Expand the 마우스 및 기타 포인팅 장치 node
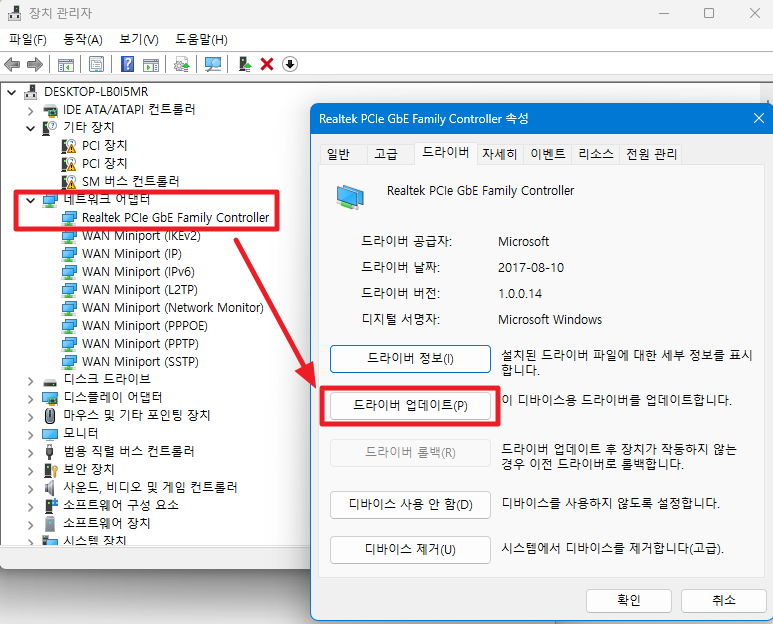Viewport: 773px width, 624px height. (31, 417)
